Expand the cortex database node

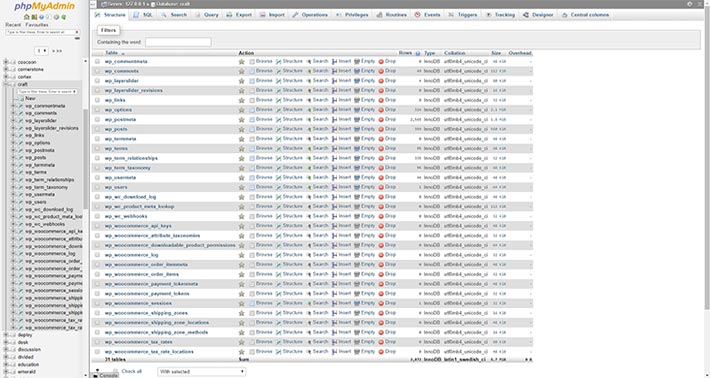pos(6,77)
